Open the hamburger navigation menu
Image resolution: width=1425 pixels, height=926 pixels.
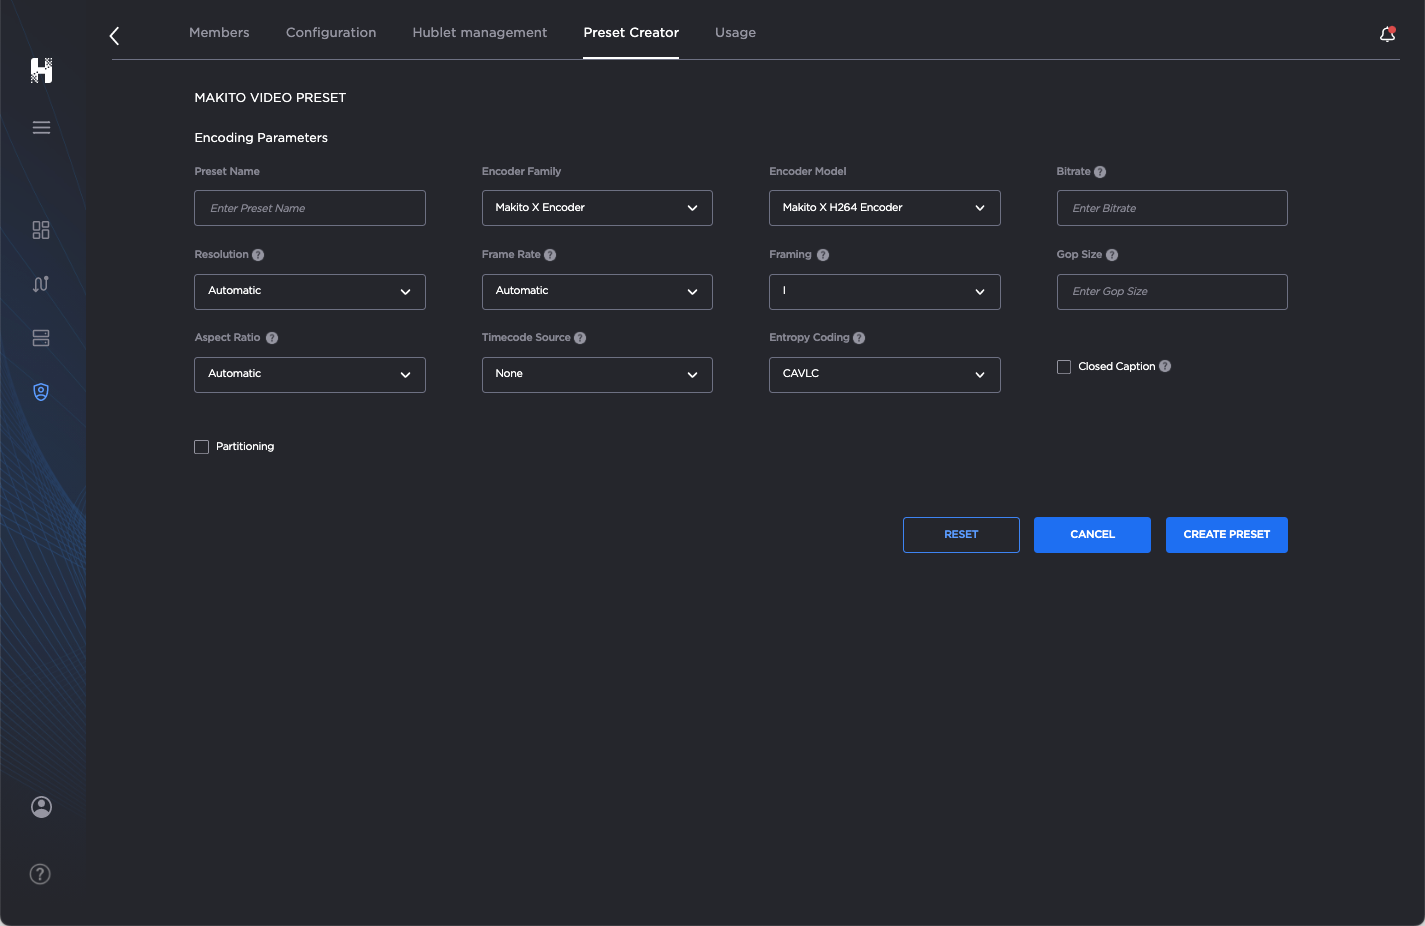click(x=41, y=127)
